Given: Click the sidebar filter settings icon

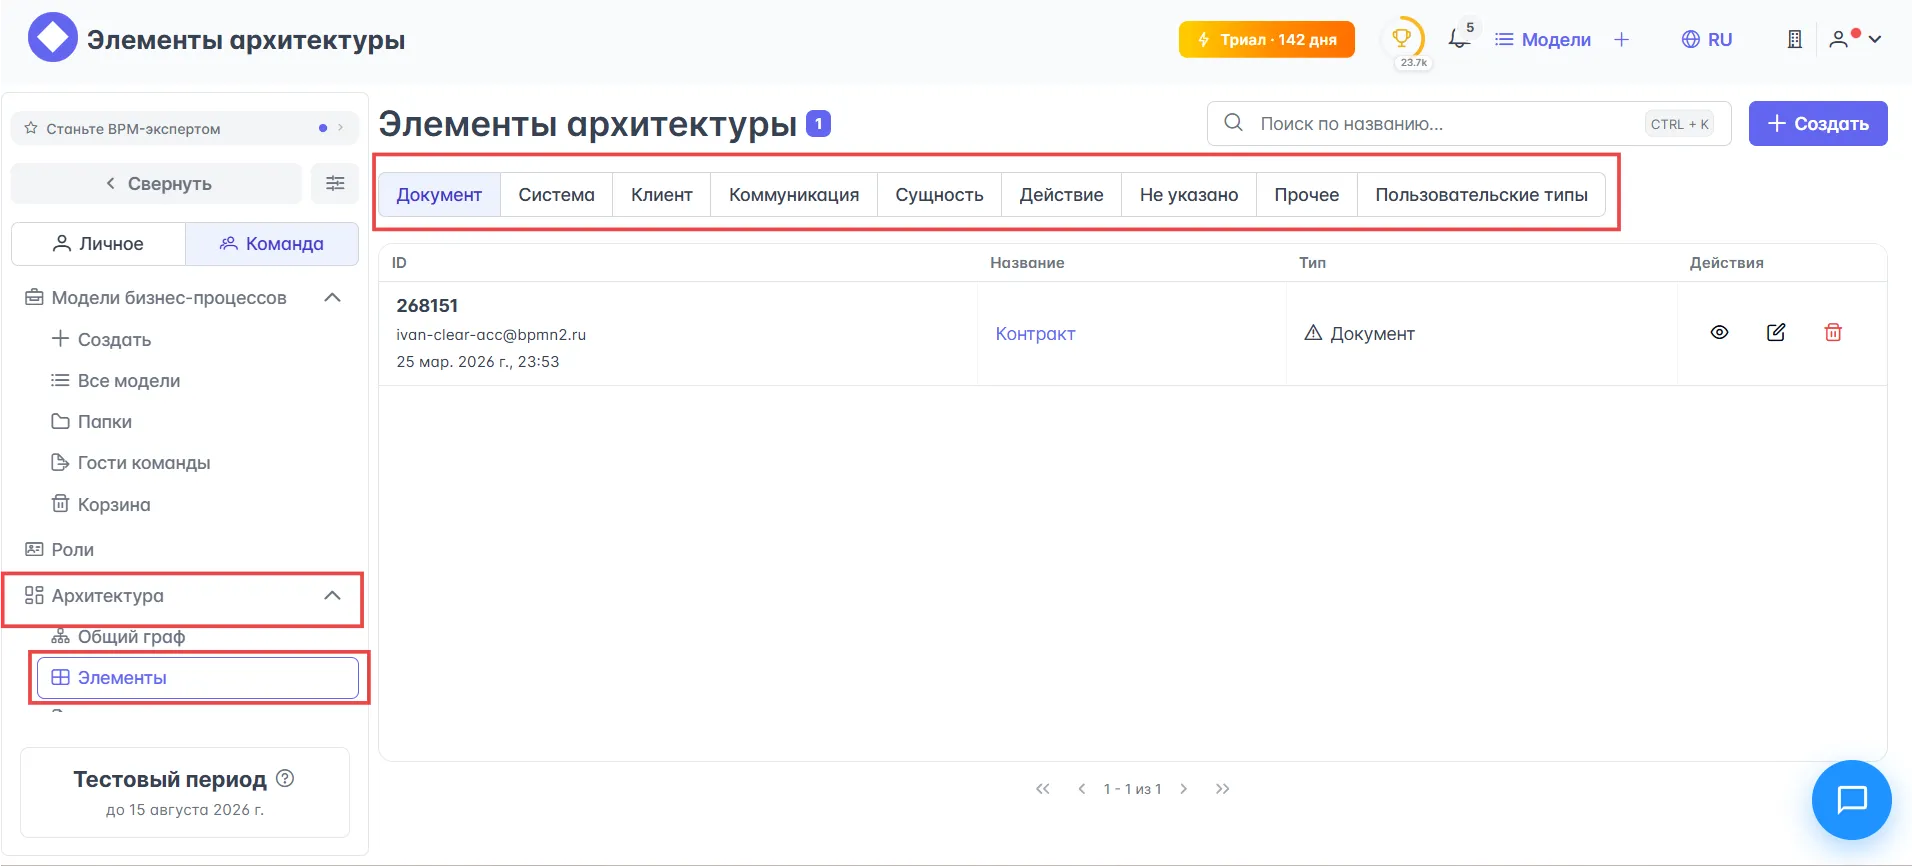Looking at the screenshot, I should 335,183.
